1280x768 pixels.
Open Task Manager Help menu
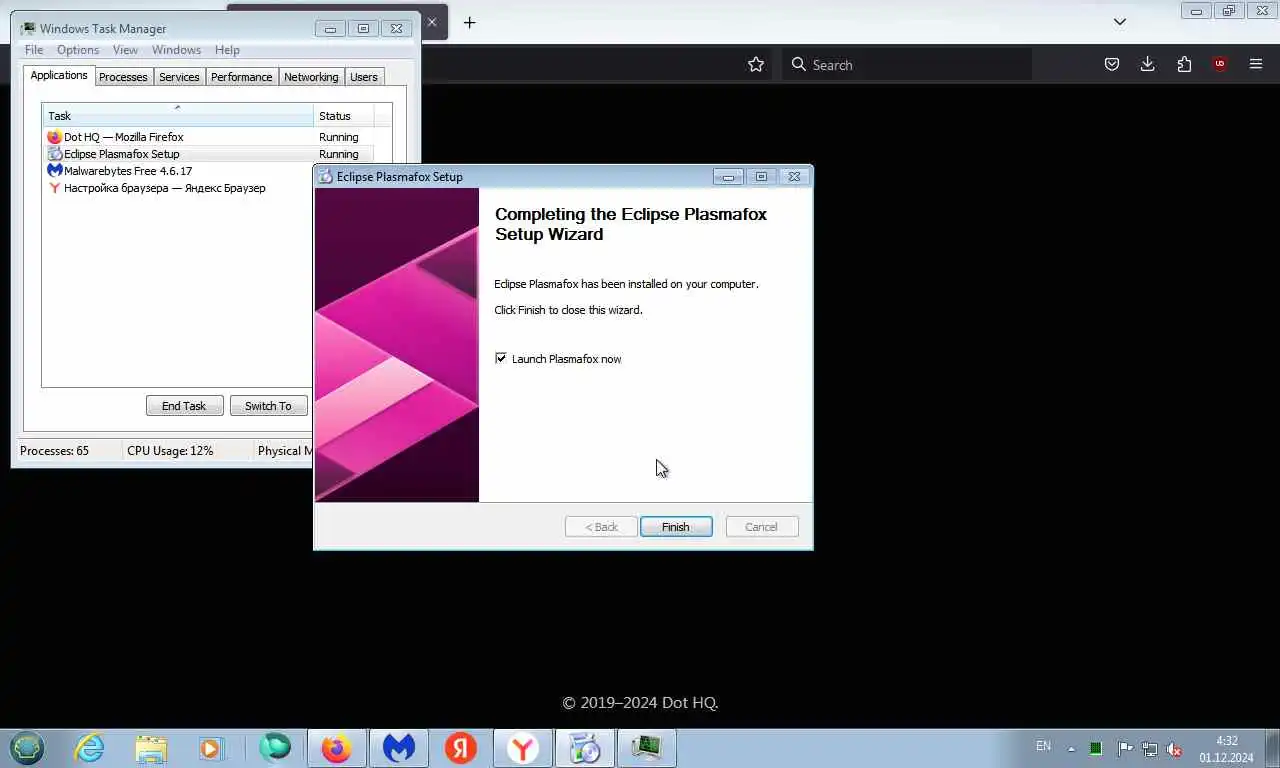click(x=227, y=50)
